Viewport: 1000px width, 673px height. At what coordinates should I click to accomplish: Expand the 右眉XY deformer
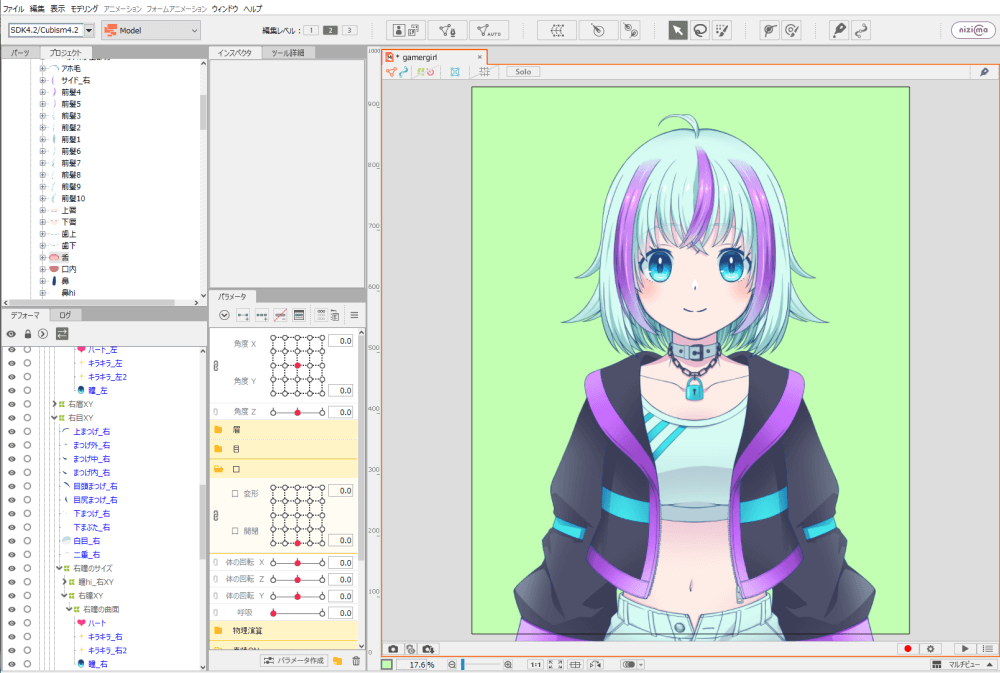pos(54,404)
